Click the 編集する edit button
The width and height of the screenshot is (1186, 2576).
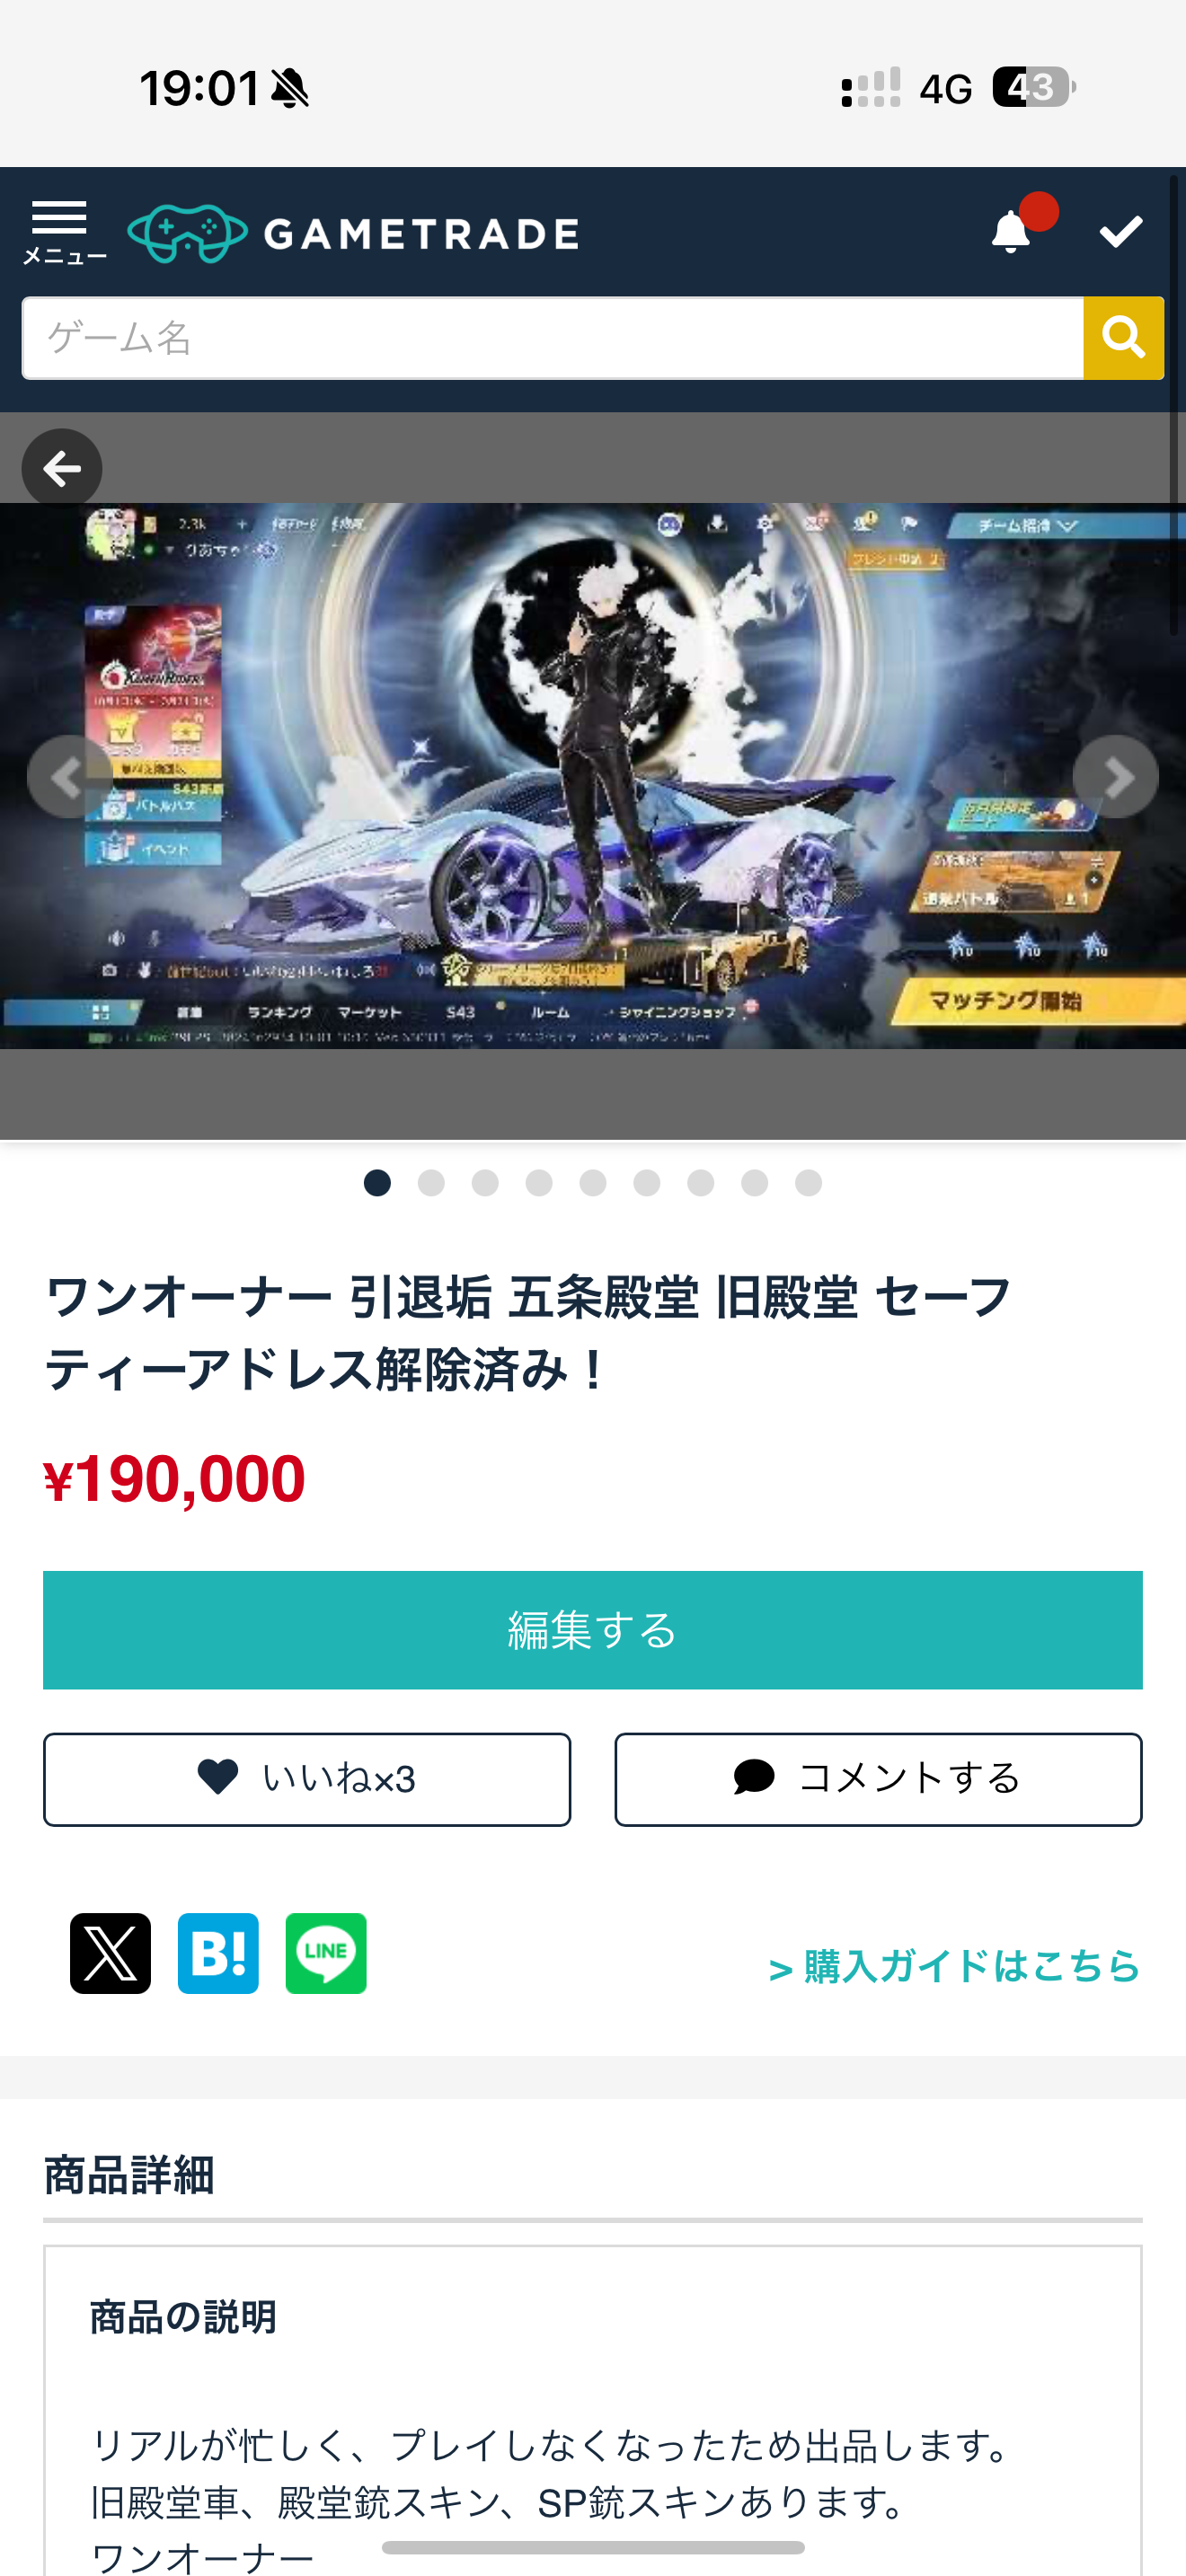click(593, 1630)
